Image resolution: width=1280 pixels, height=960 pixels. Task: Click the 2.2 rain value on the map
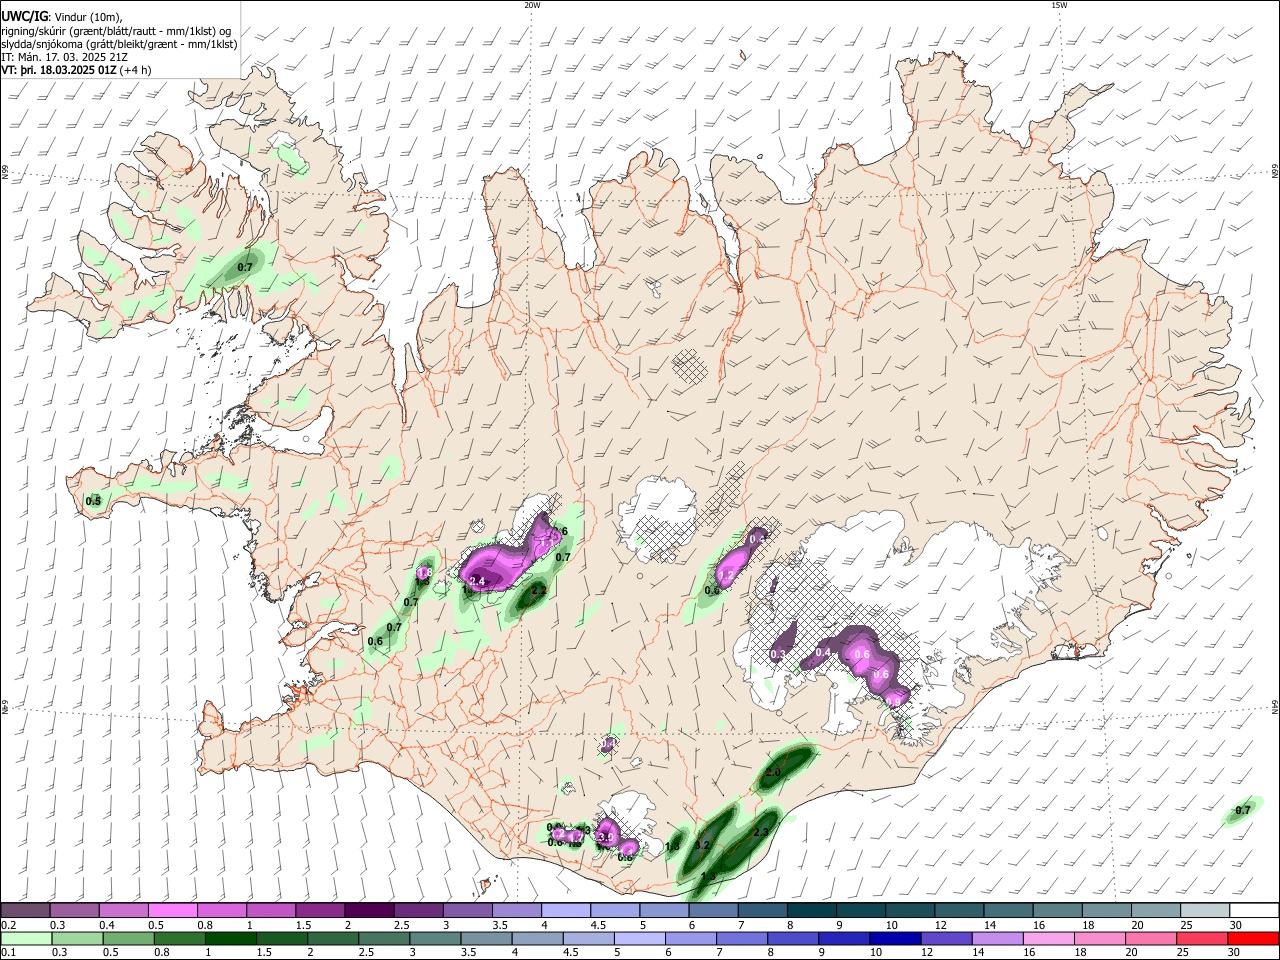tap(539, 591)
